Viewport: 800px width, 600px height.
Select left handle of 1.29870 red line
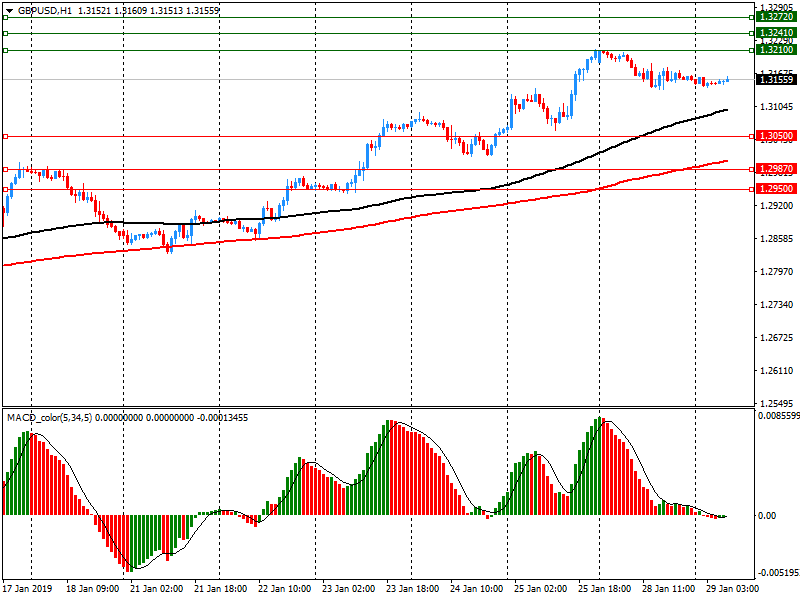5,169
